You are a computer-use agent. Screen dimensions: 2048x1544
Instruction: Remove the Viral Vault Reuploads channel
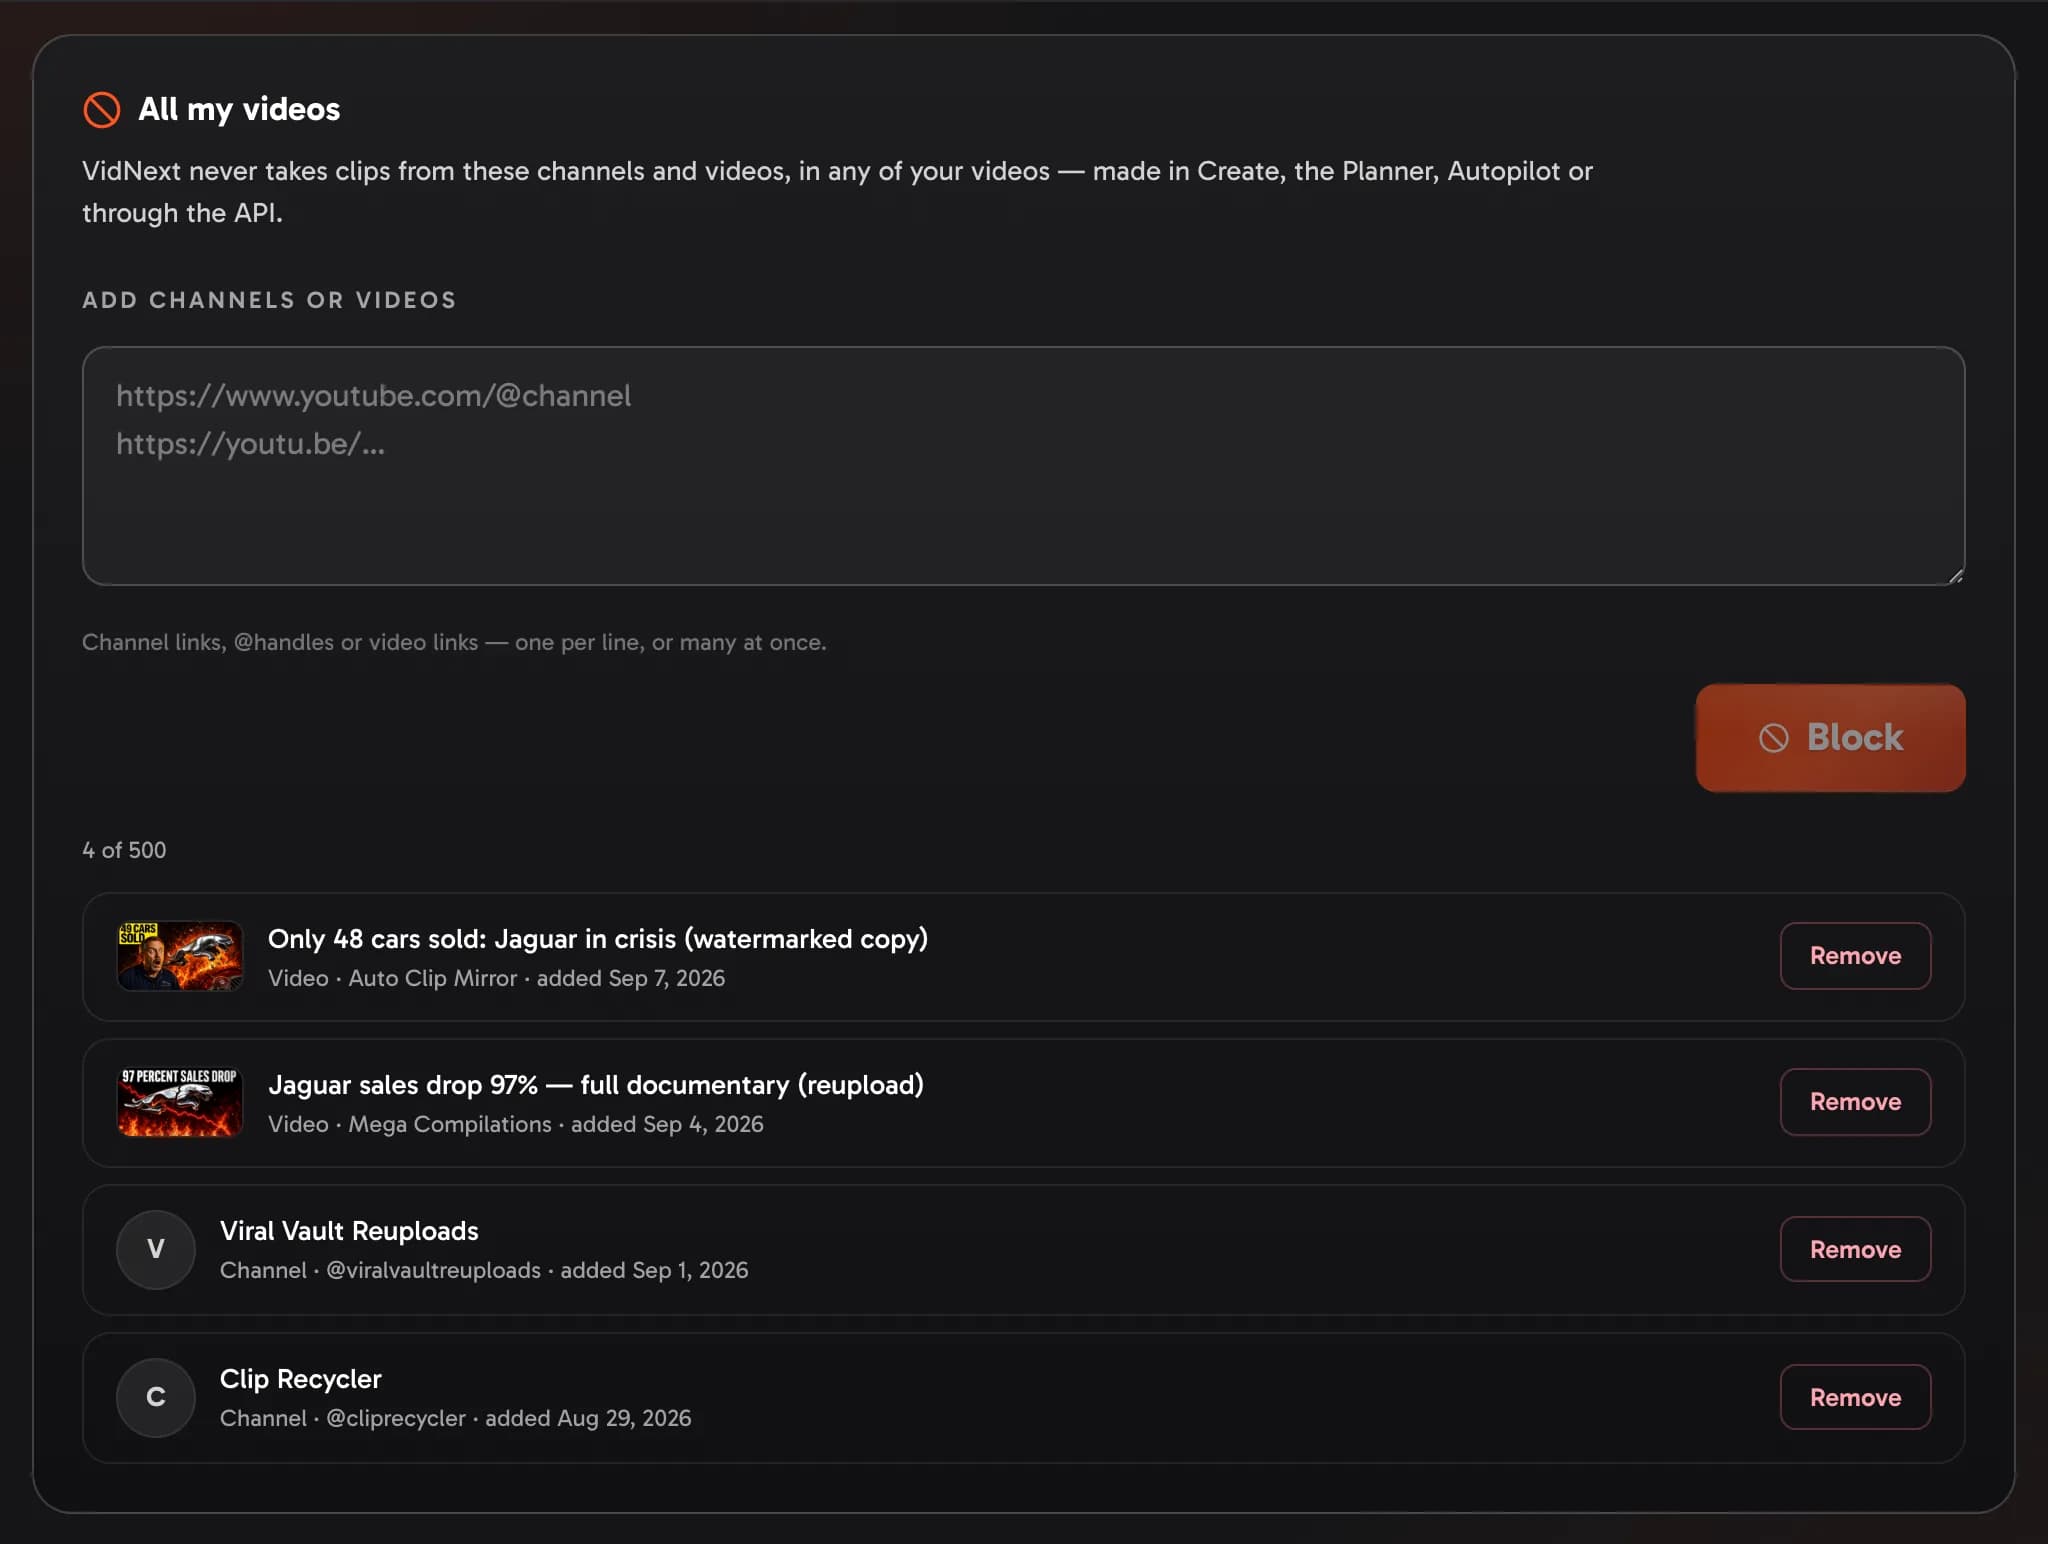click(x=1855, y=1249)
